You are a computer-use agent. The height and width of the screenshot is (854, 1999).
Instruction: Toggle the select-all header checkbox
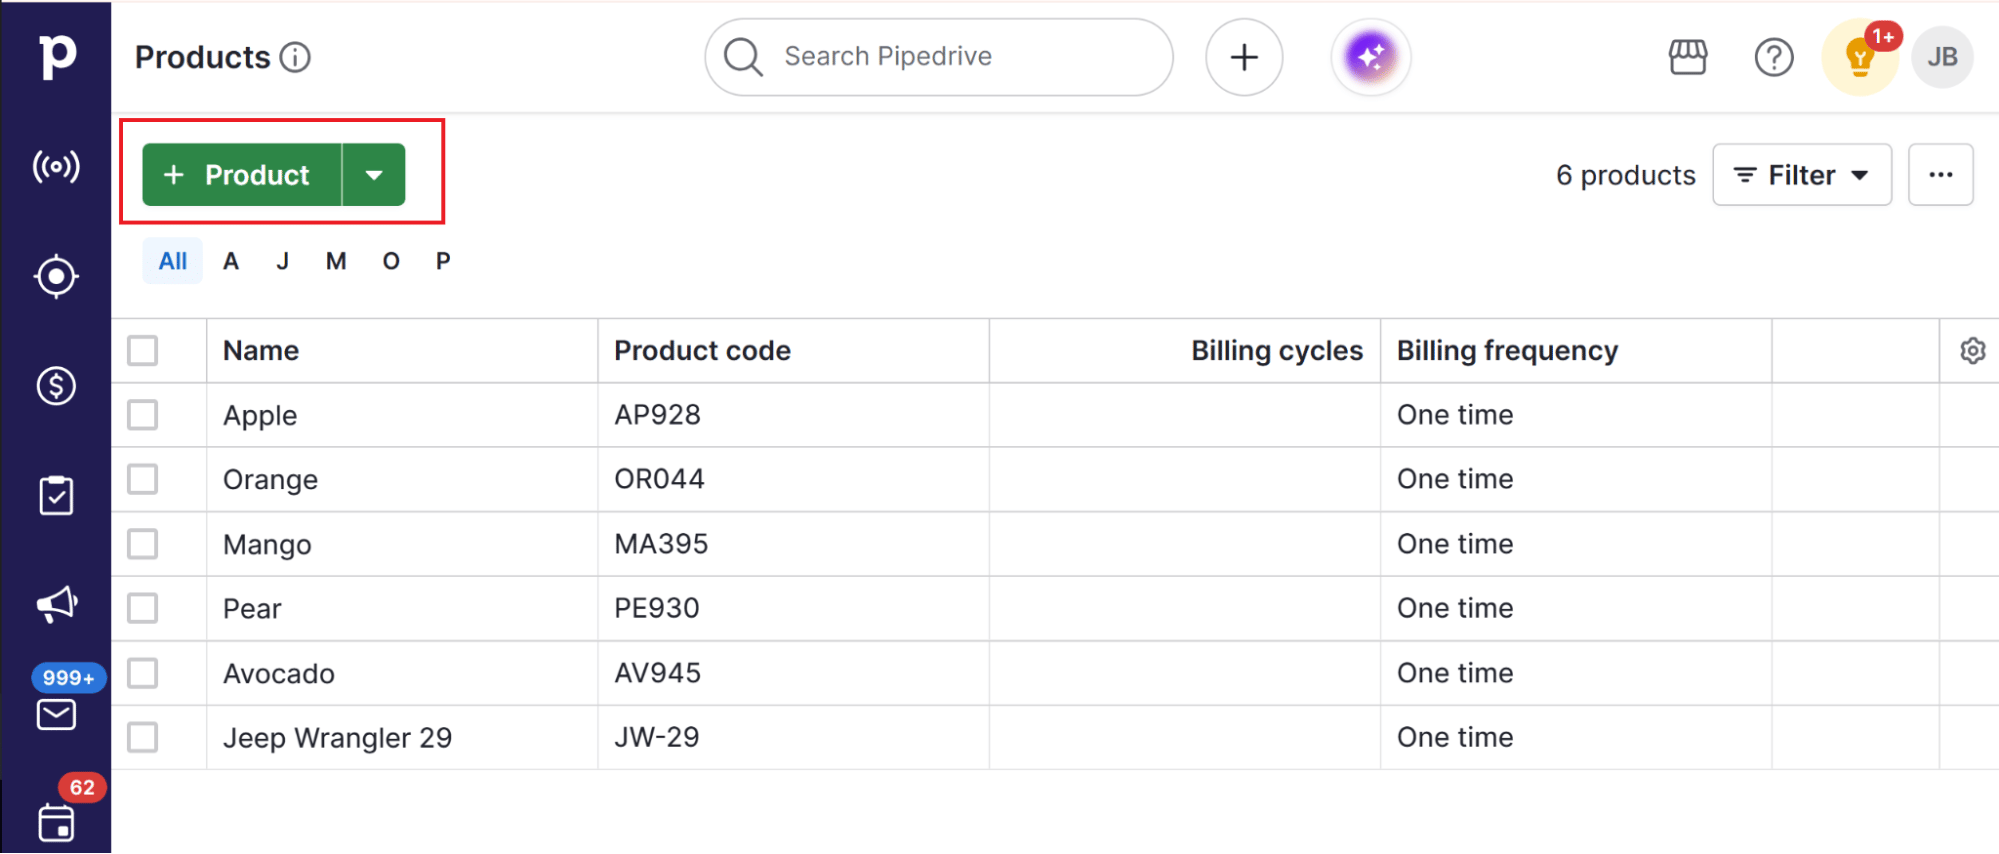pyautogui.click(x=143, y=351)
